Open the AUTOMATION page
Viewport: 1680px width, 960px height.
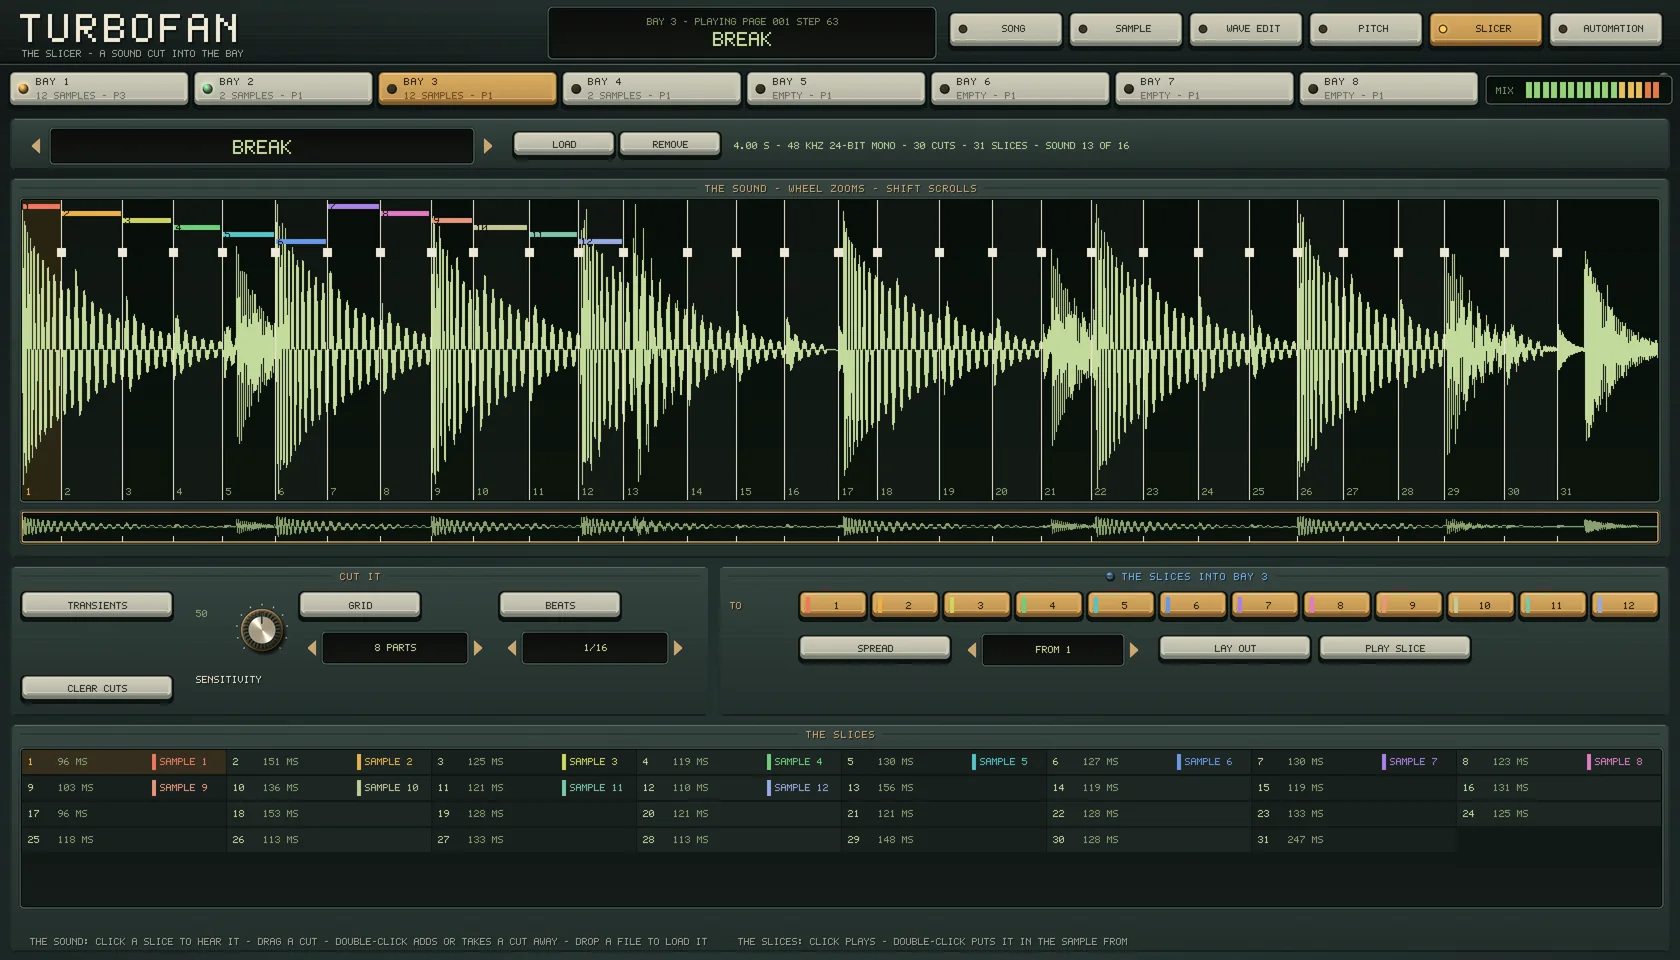coord(1606,29)
